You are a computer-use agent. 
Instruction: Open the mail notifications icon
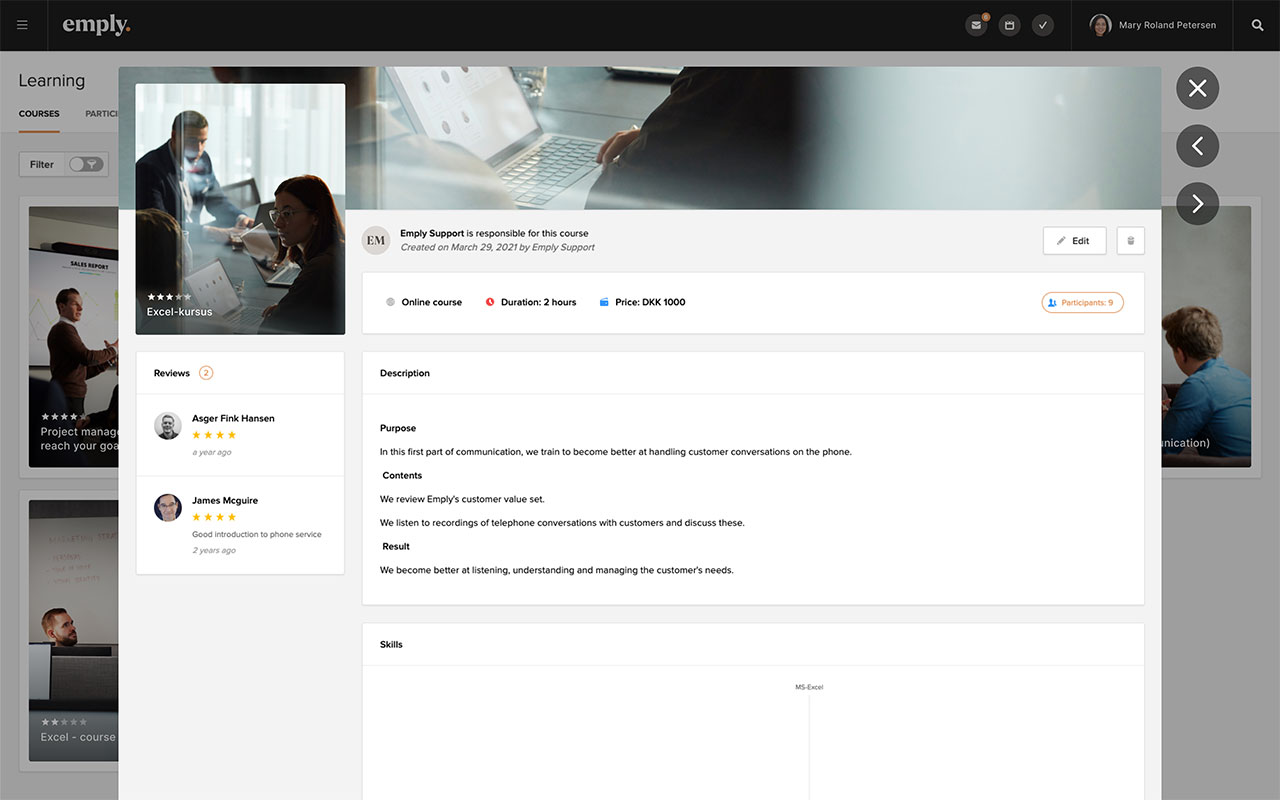point(976,25)
